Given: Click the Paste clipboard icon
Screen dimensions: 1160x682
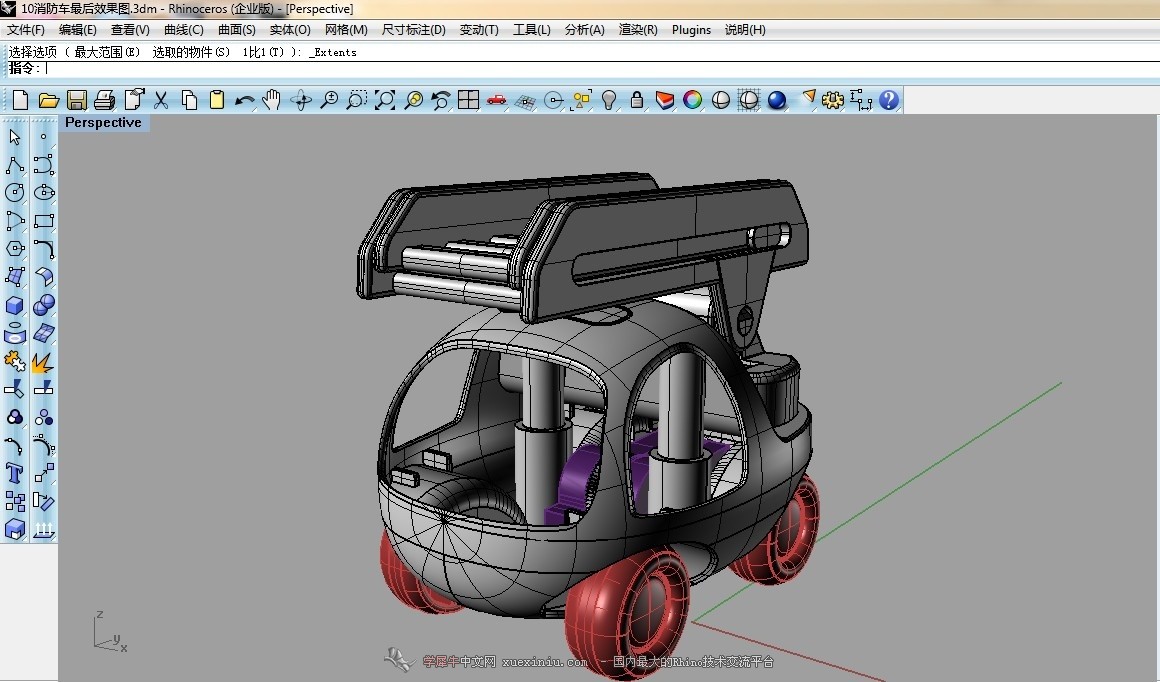Looking at the screenshot, I should pos(217,100).
